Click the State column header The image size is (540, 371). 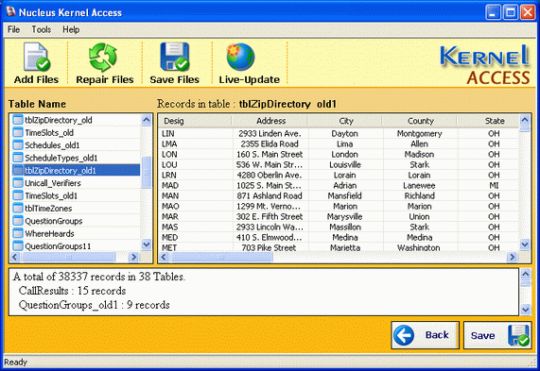point(488,121)
